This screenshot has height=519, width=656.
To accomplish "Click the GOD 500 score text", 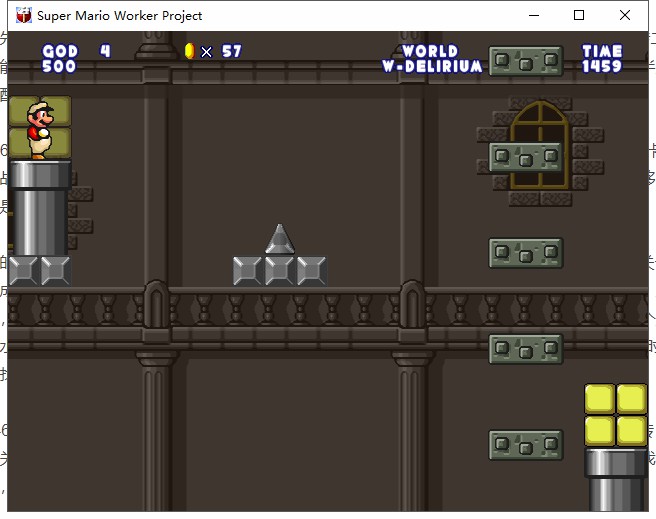I will click(59, 59).
